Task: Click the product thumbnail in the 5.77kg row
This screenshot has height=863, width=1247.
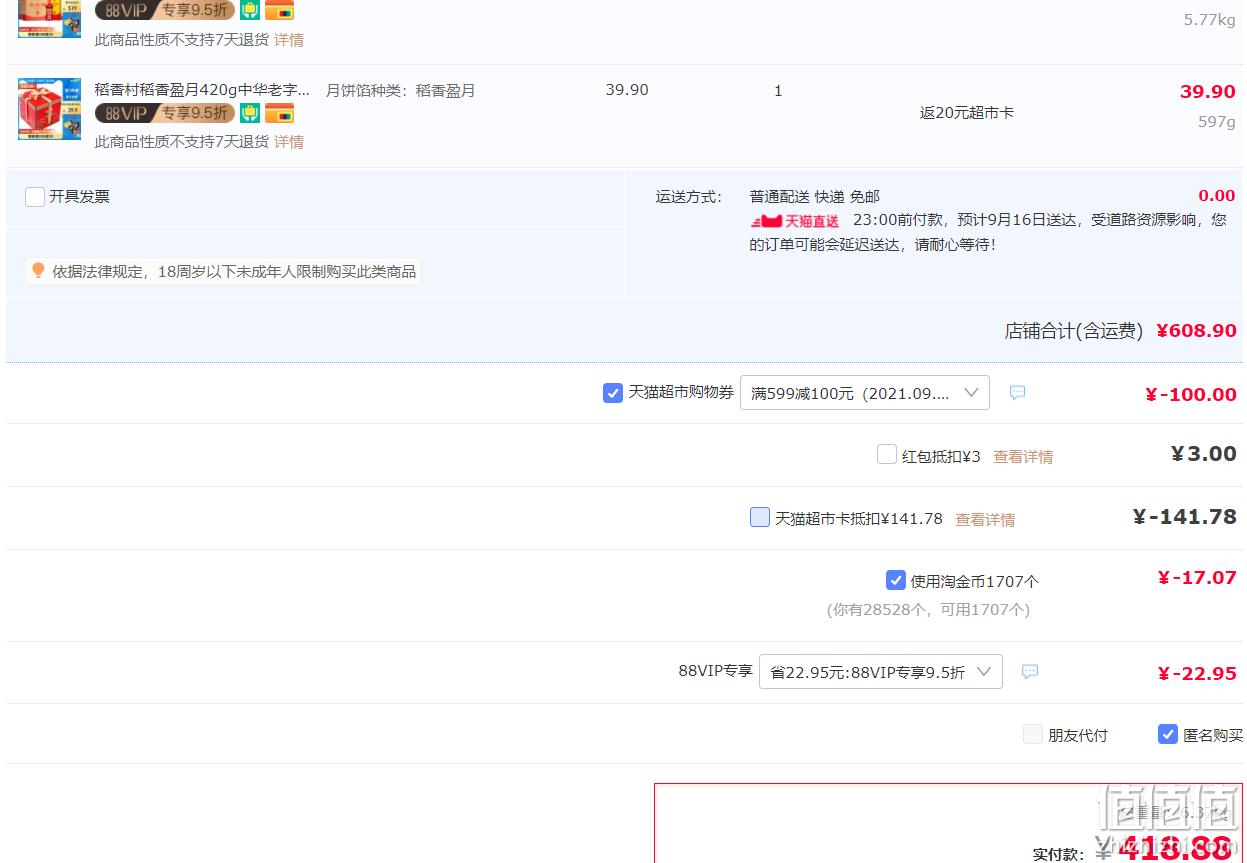Action: point(49,19)
